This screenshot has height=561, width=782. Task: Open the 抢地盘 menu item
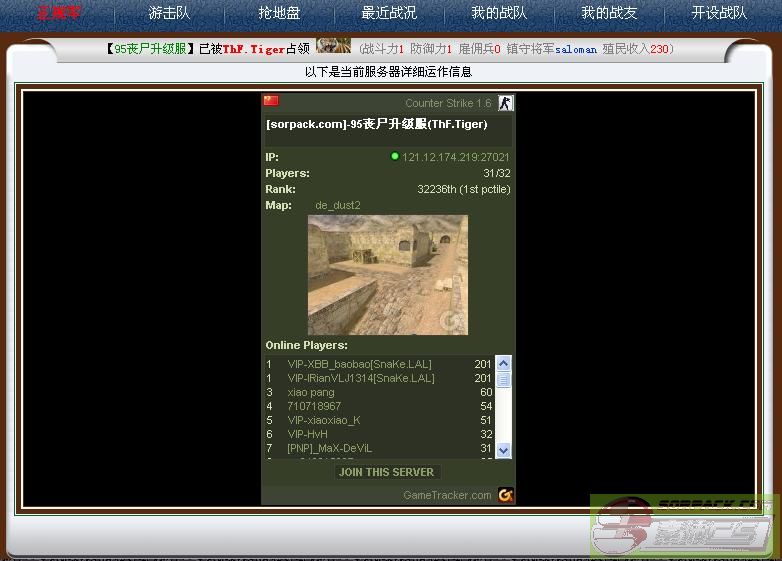click(x=279, y=13)
